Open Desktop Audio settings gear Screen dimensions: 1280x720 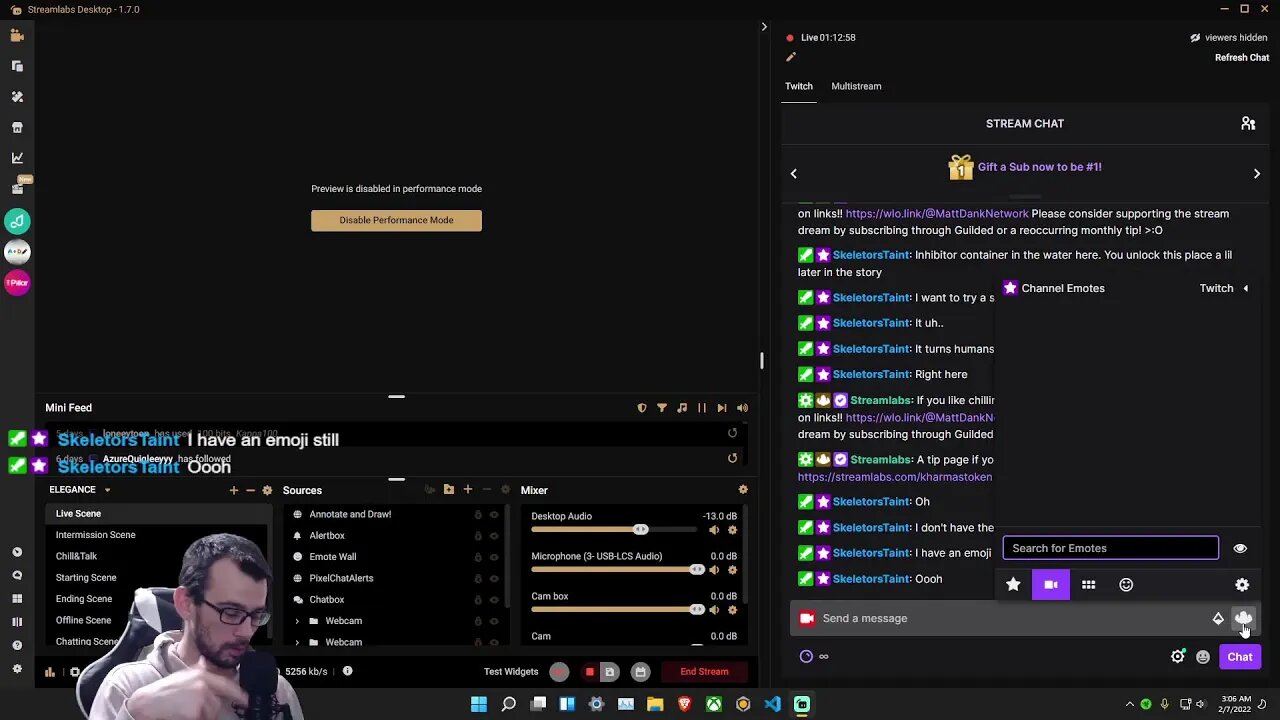(732, 530)
